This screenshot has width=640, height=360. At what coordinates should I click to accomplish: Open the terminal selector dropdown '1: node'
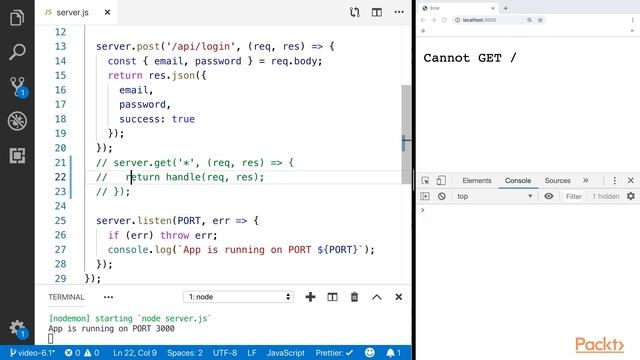(x=238, y=297)
